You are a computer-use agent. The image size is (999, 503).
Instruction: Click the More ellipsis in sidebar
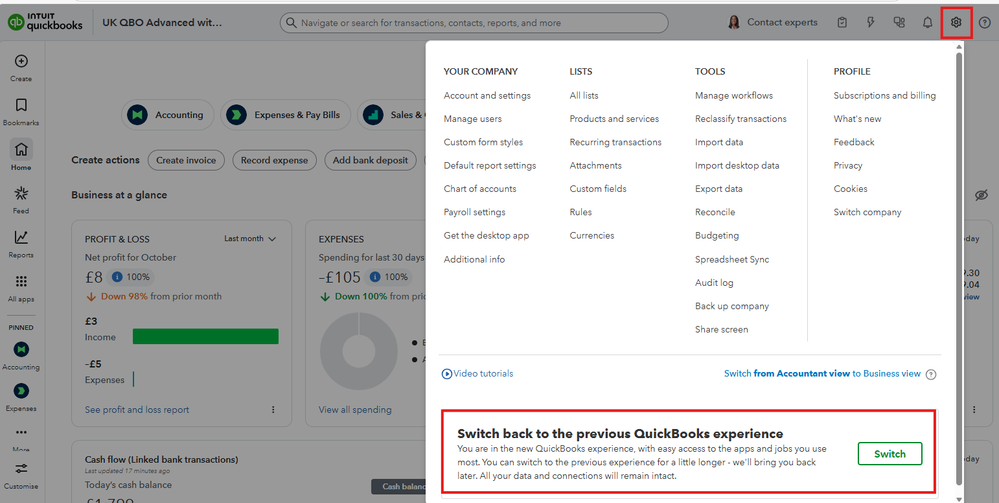tap(21, 432)
